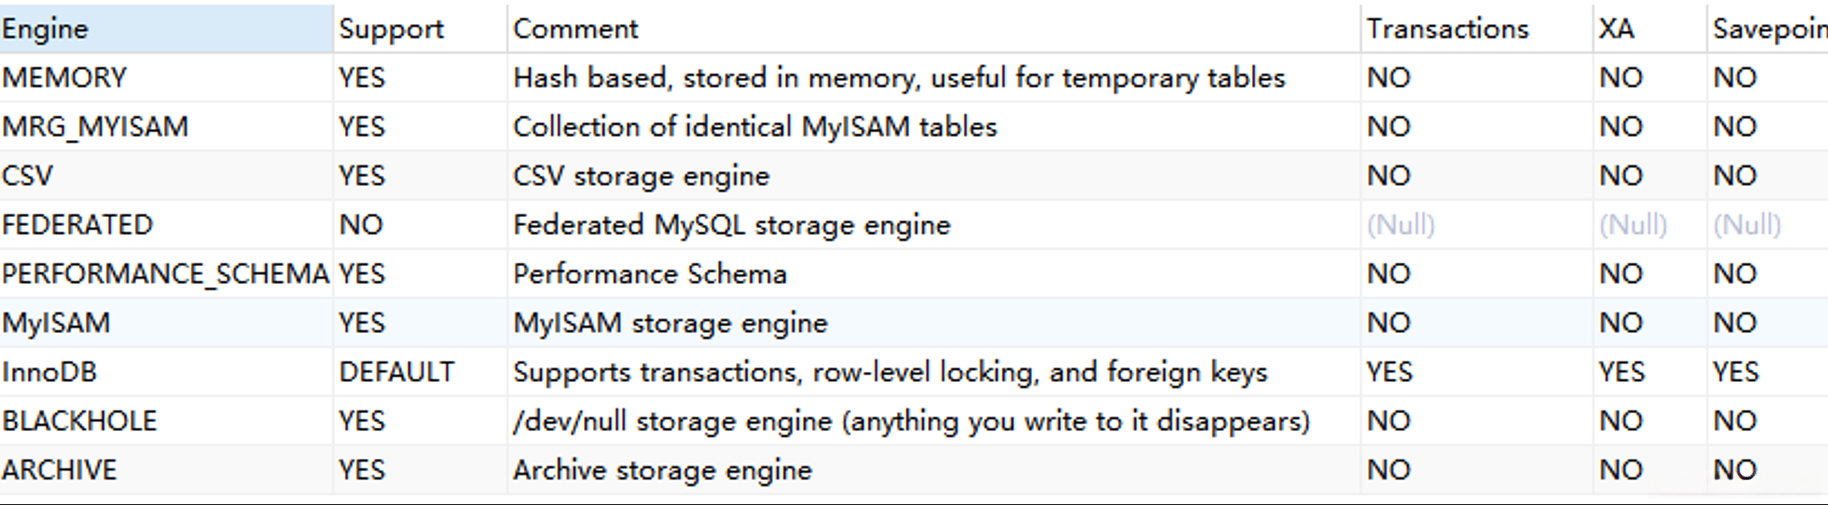The height and width of the screenshot is (505, 1828).
Task: Click the MyISAM engine cell
Action: pyautogui.click(x=56, y=323)
